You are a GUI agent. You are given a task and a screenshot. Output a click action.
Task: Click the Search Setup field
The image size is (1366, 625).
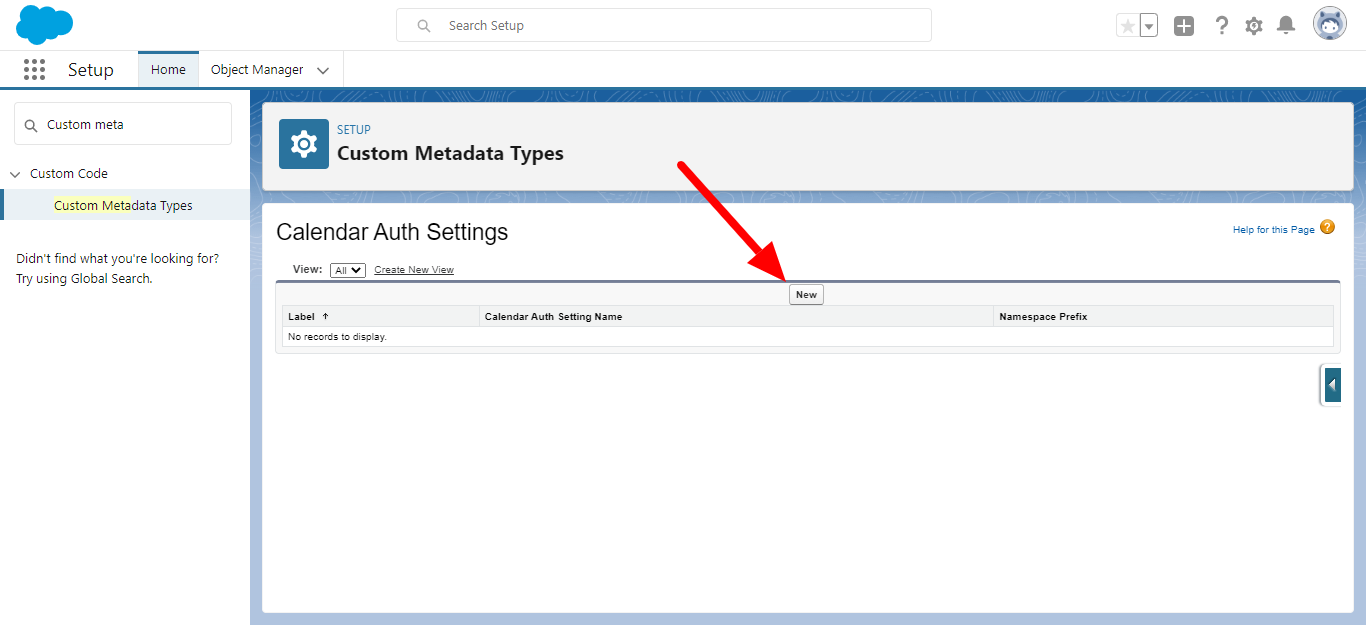click(663, 26)
